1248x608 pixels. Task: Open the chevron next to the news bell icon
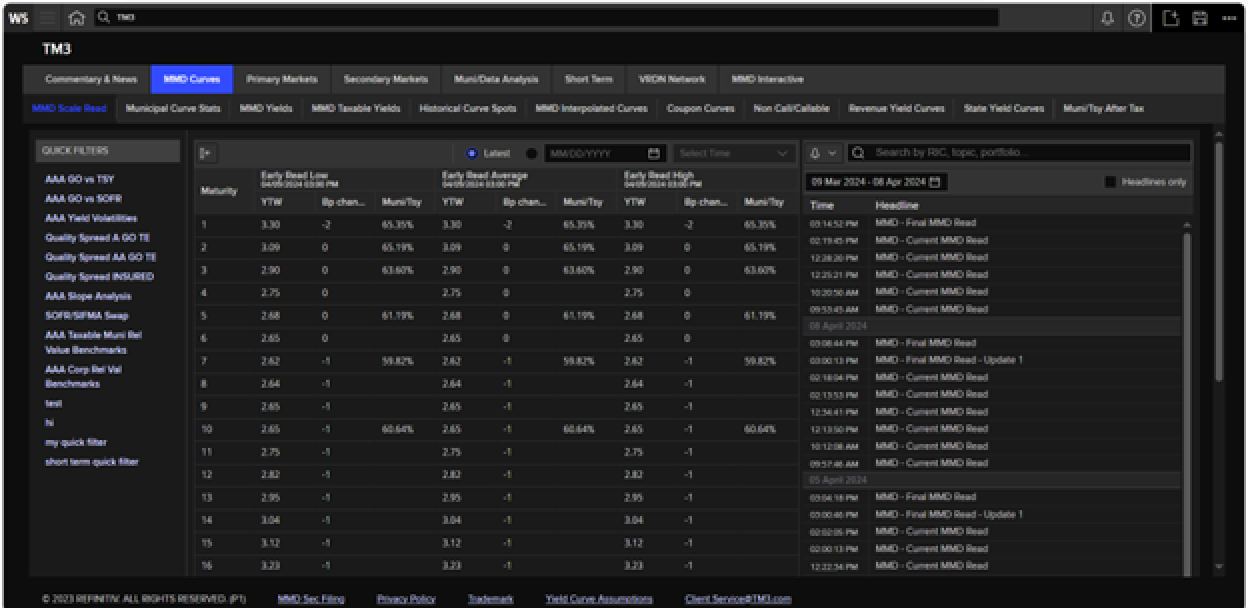(x=830, y=151)
